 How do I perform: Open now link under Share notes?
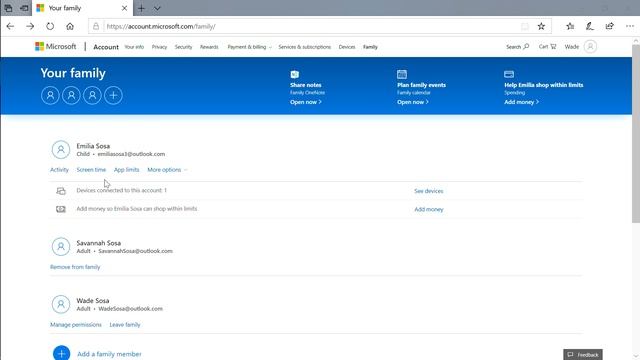point(306,102)
